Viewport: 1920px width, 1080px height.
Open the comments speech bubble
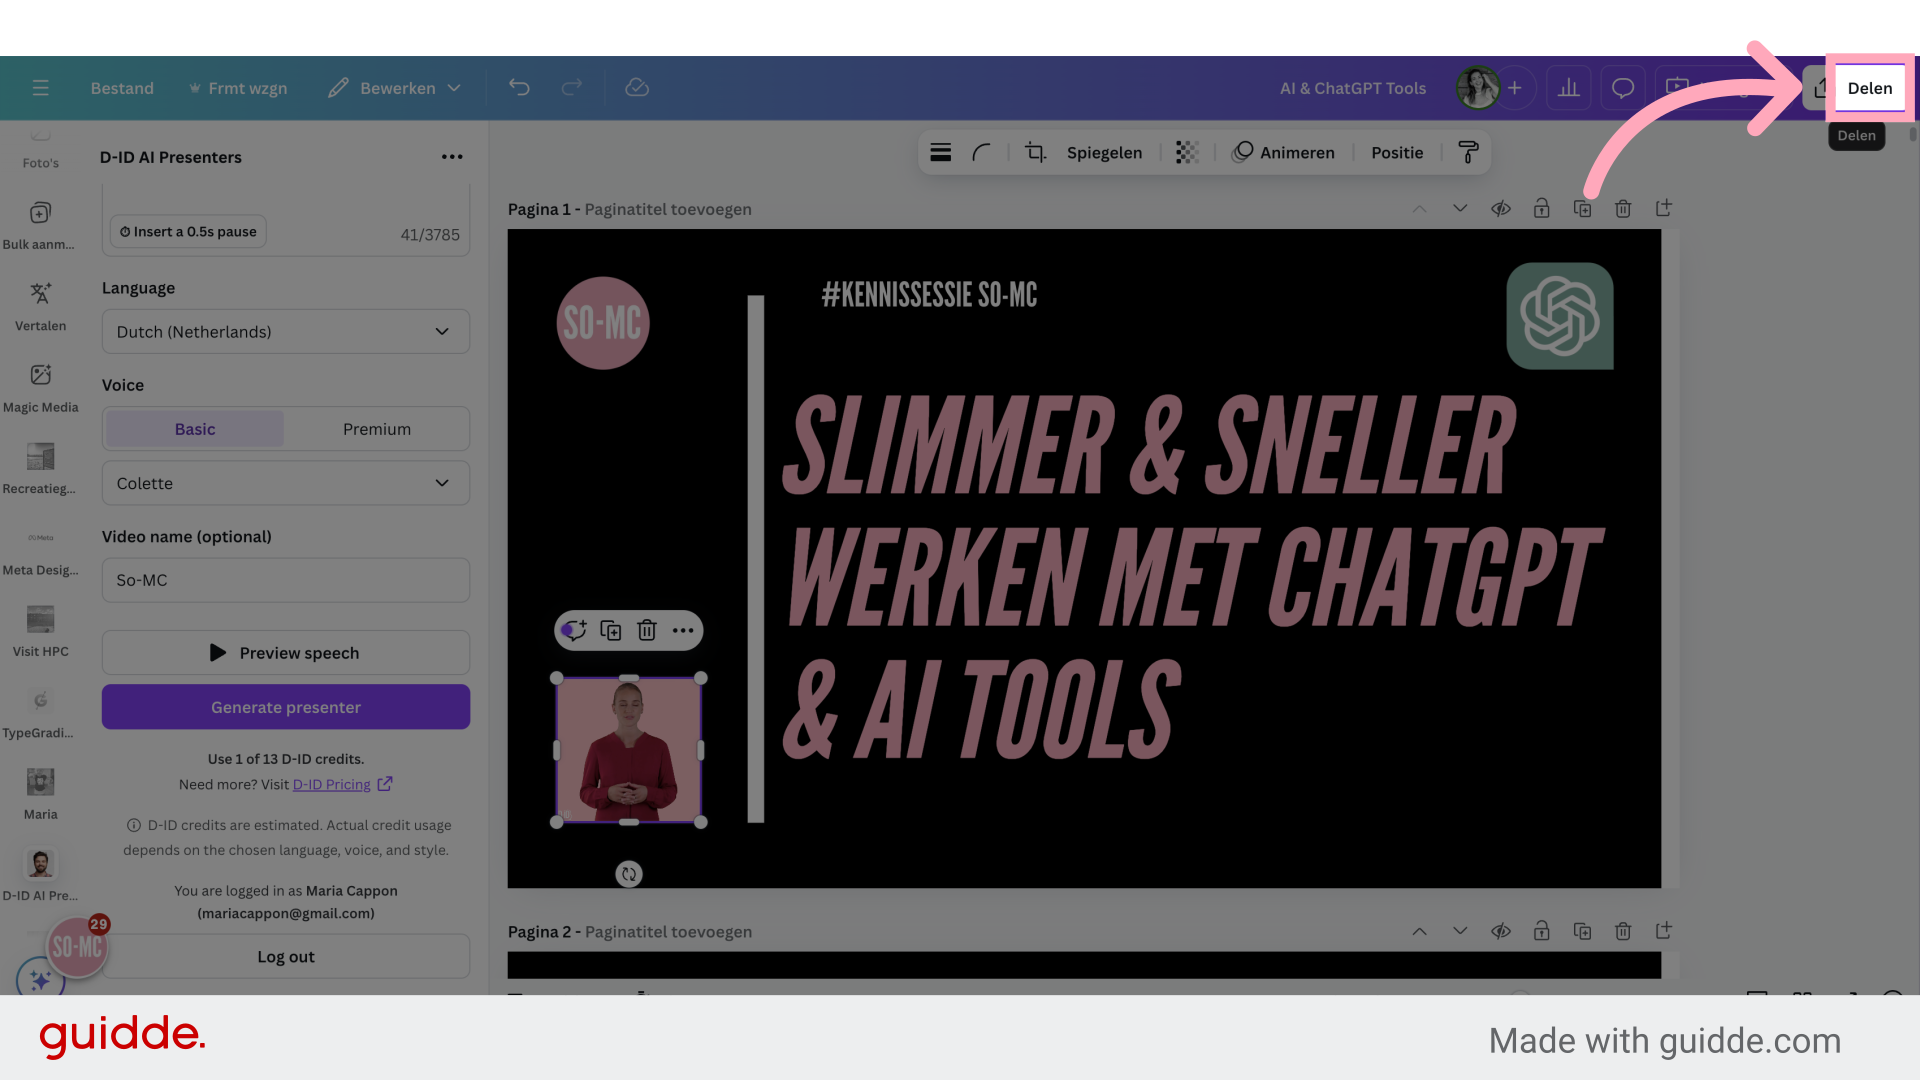(x=1623, y=88)
